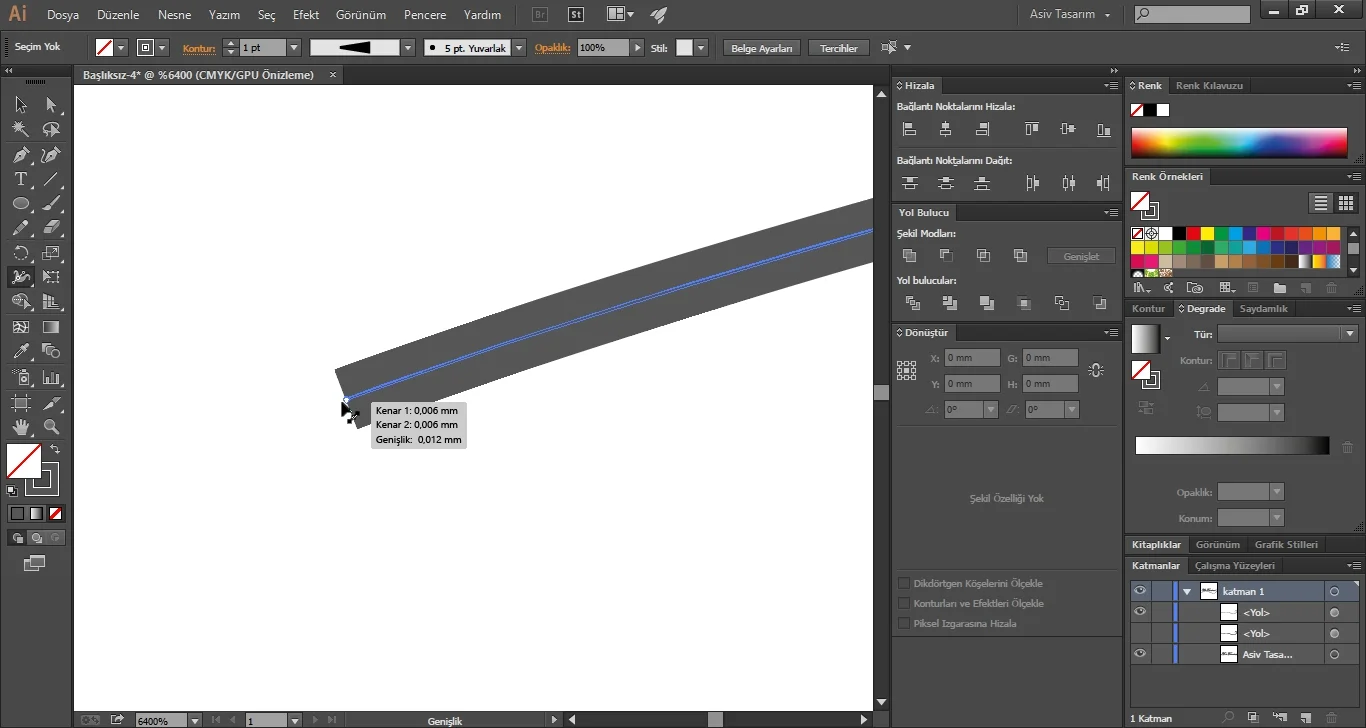Swap fill and stroke colors
Viewport: 1366px width, 728px height.
[x=55, y=449]
